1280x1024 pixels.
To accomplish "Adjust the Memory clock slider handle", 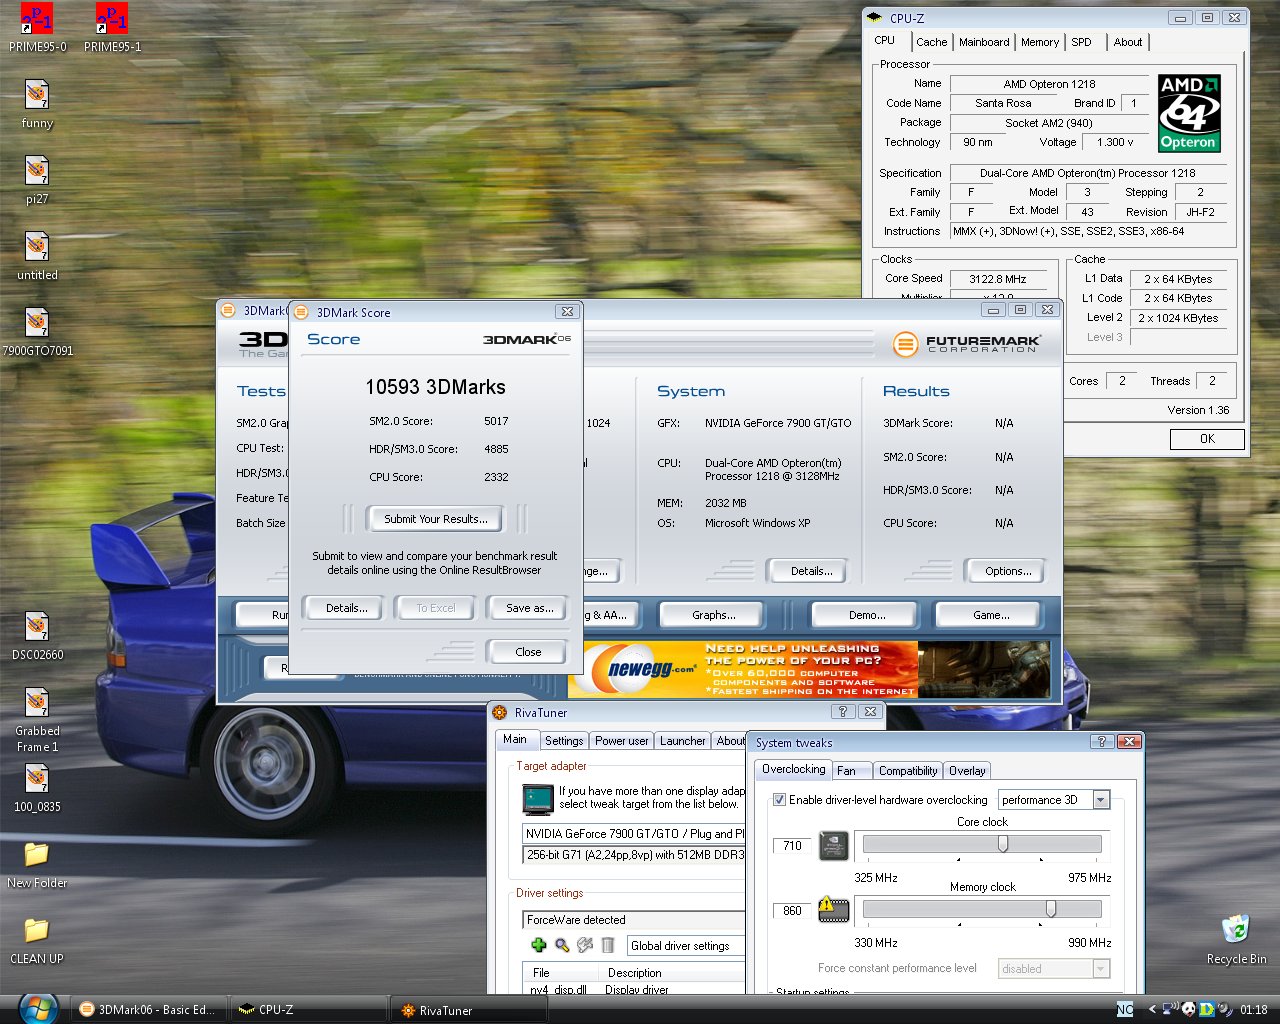I will tap(1051, 909).
